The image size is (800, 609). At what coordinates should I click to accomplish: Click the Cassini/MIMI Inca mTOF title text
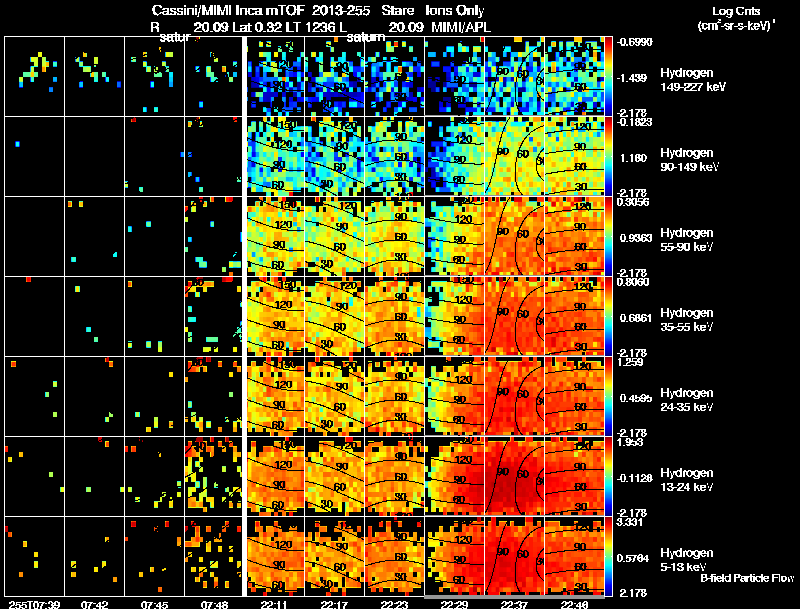point(228,11)
